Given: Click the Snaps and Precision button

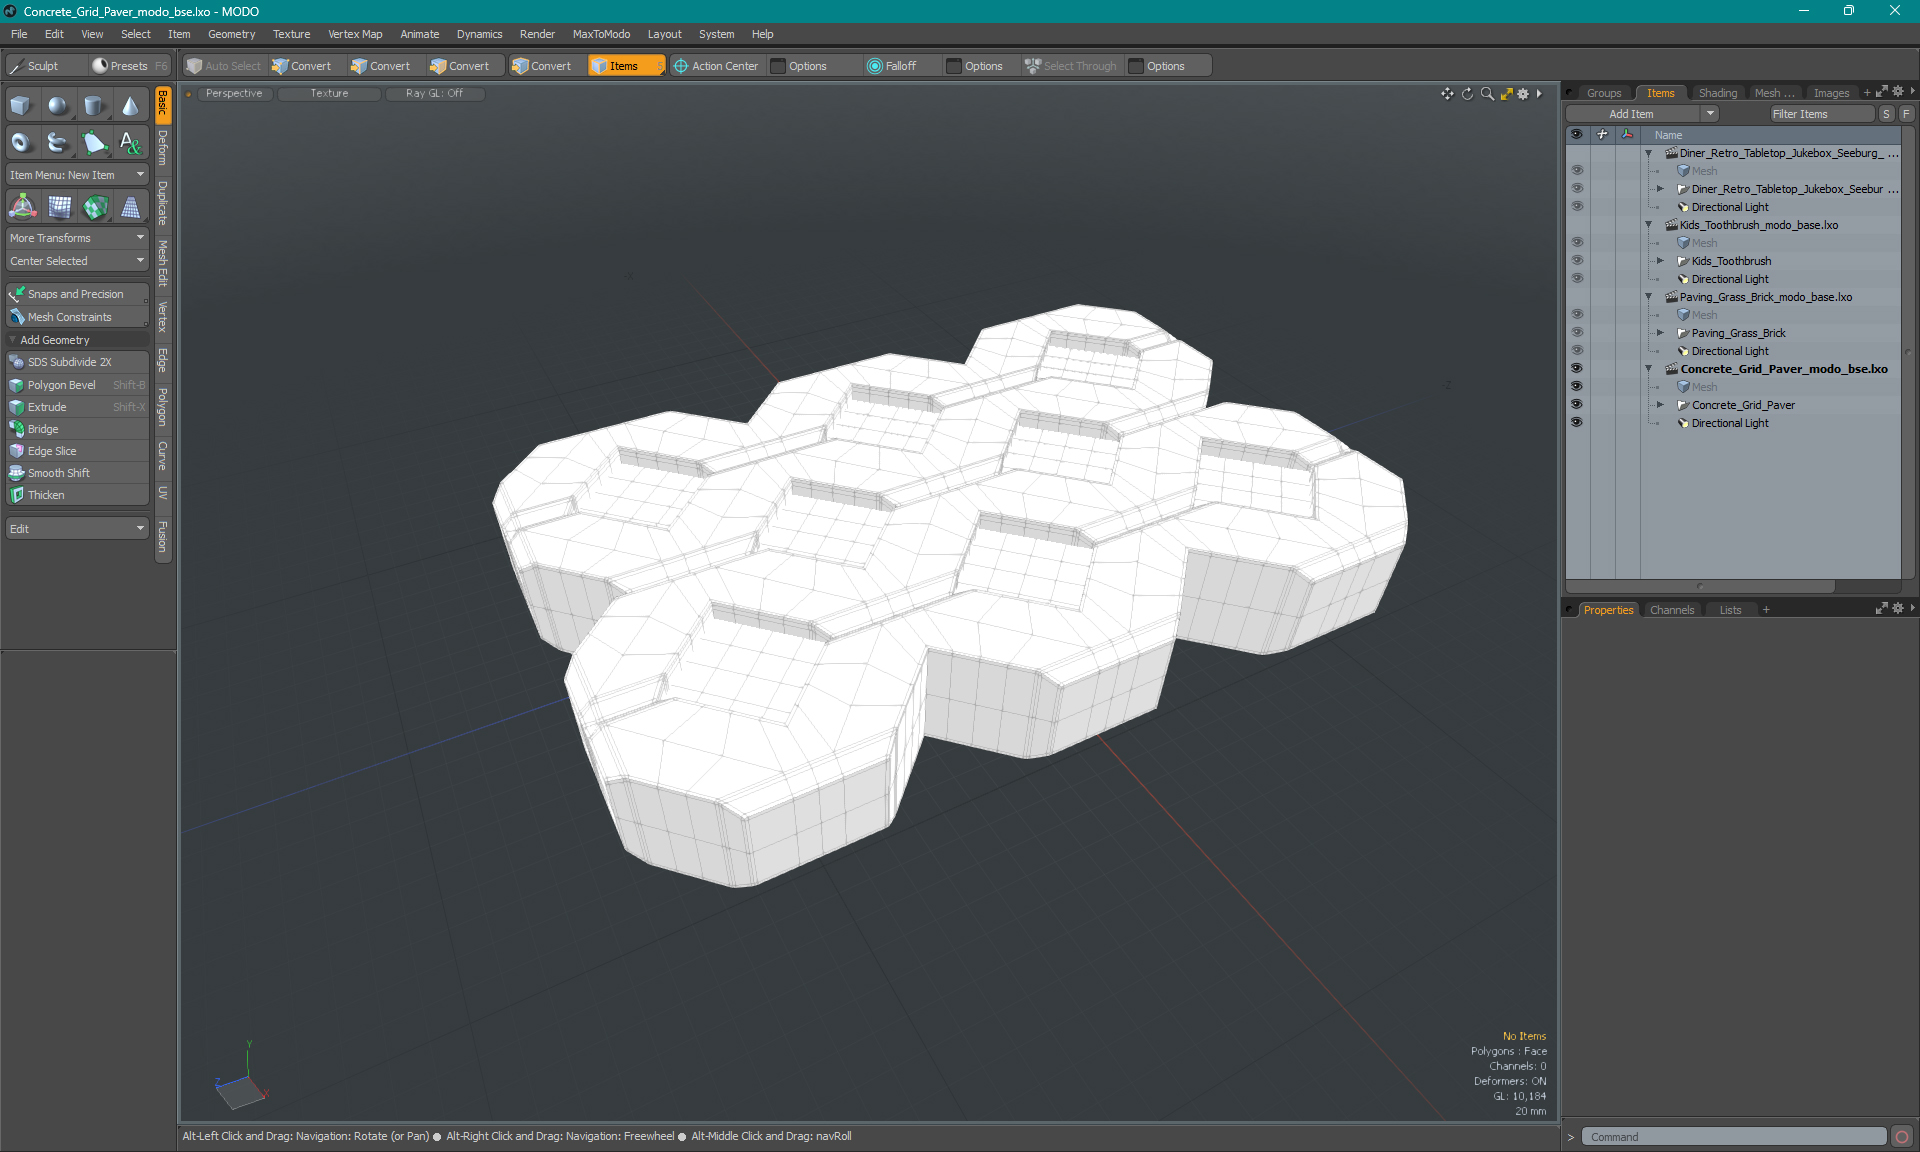Looking at the screenshot, I should [x=77, y=294].
